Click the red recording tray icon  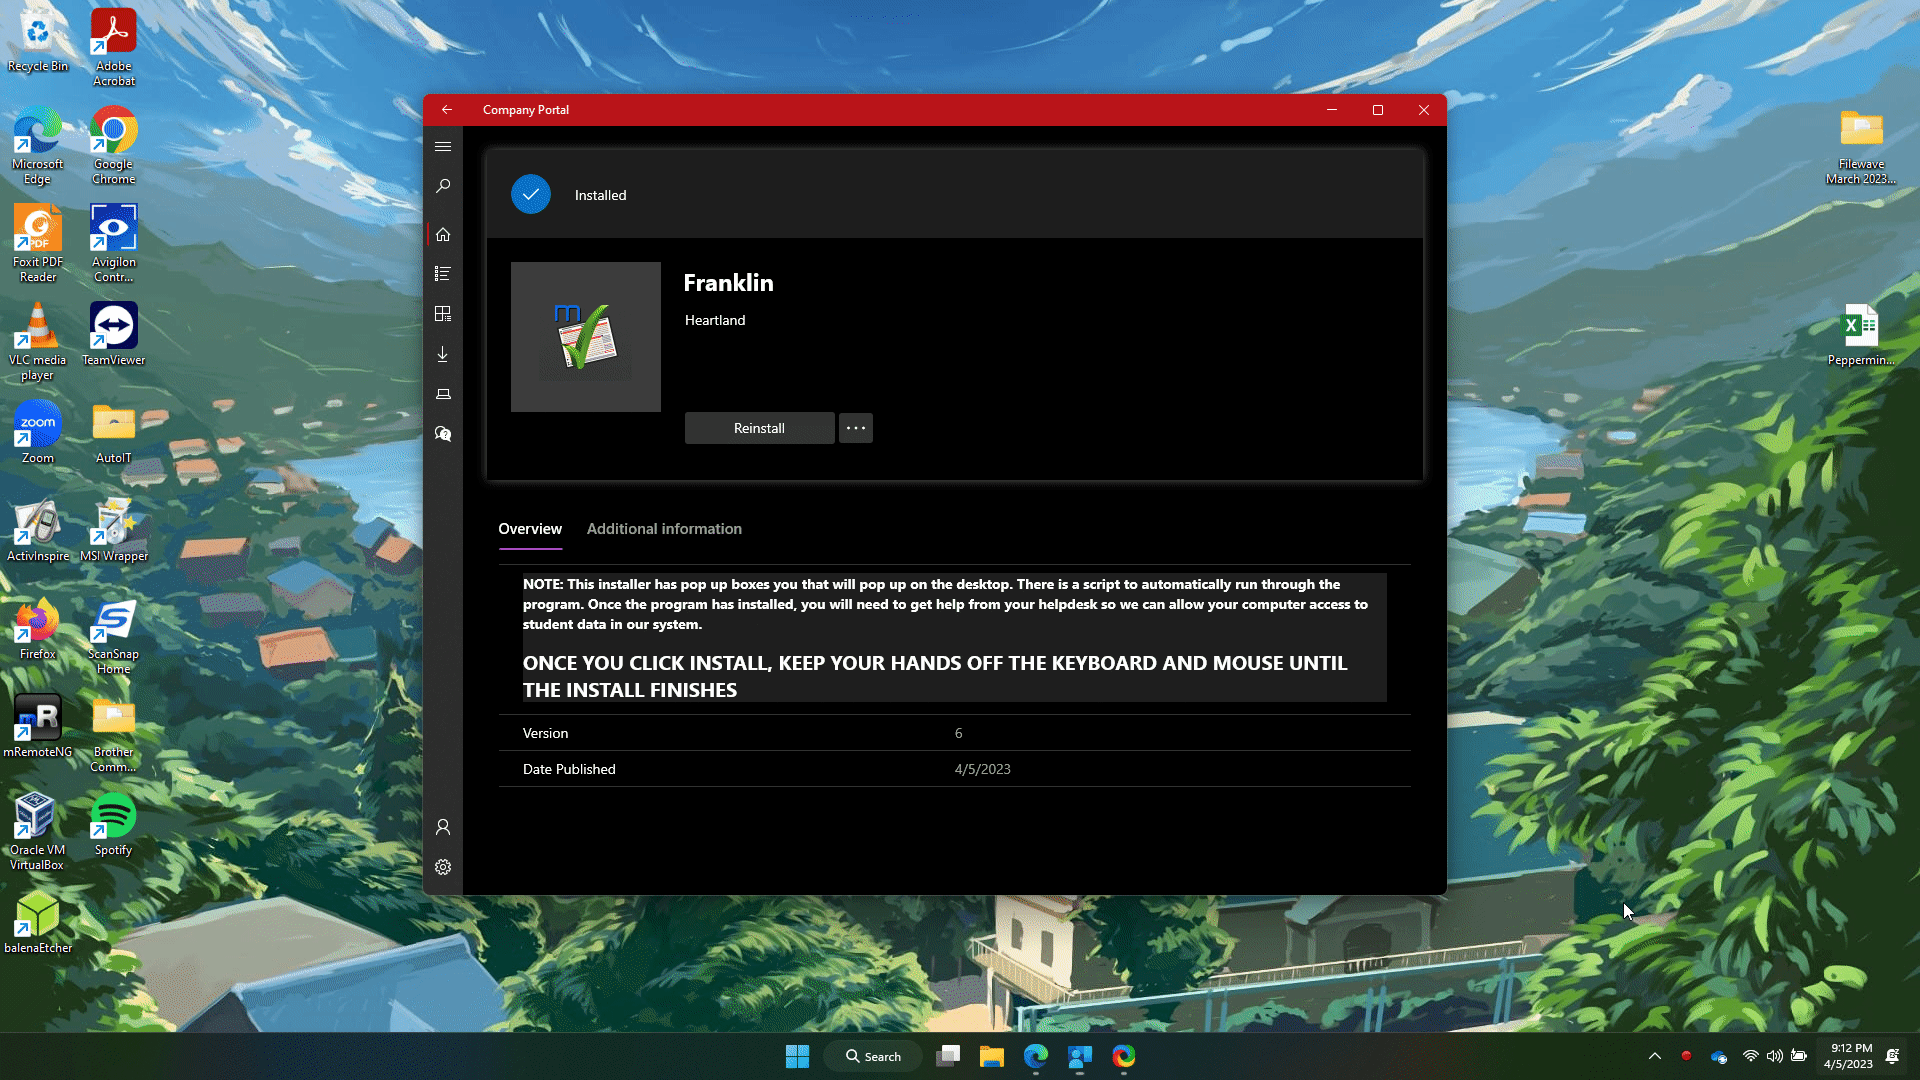[x=1686, y=1056]
